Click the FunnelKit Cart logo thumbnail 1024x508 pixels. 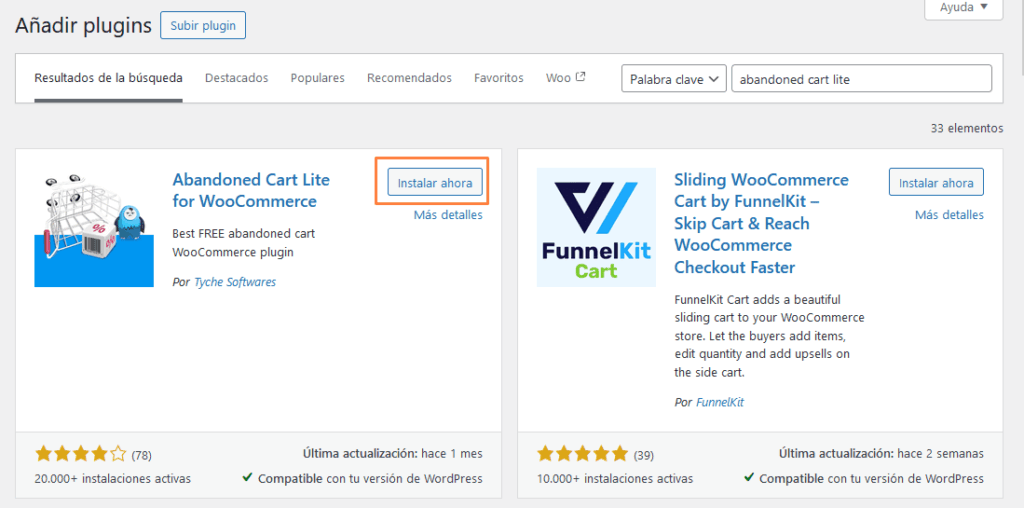tap(596, 227)
